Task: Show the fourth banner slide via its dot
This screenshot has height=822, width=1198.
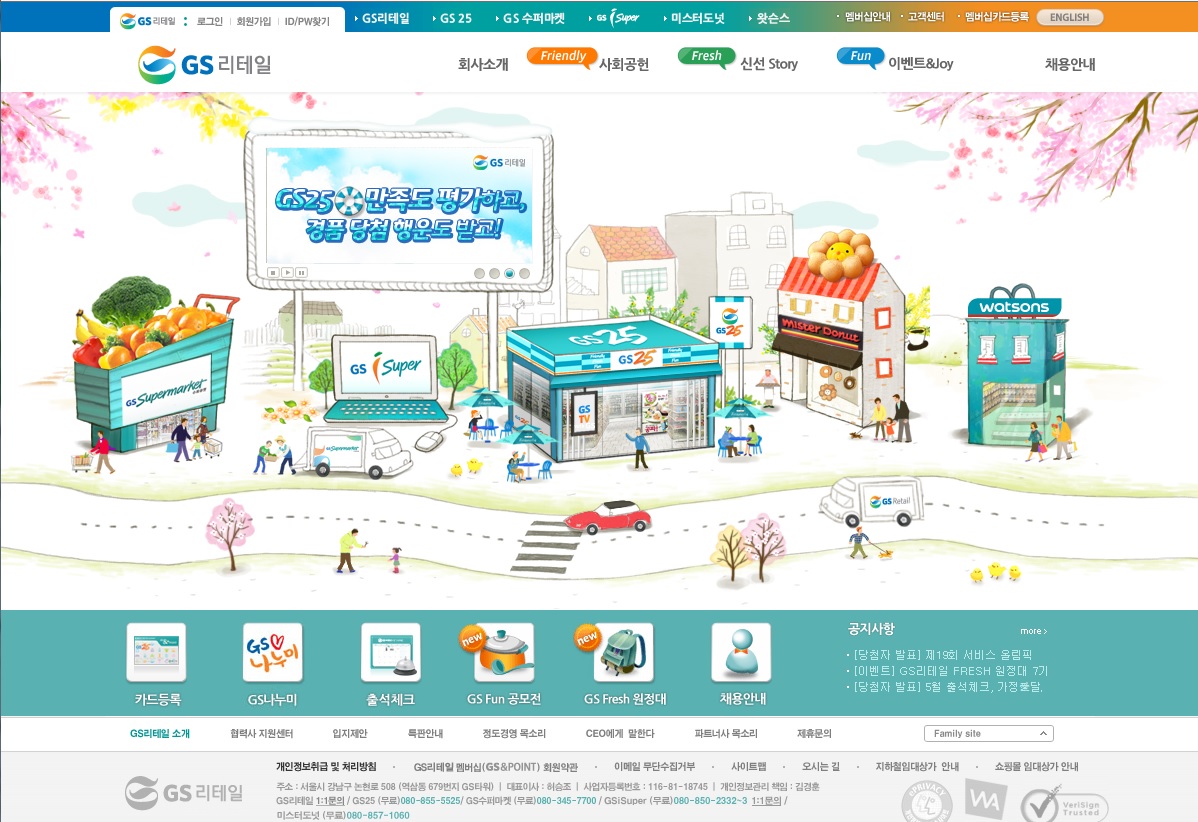Action: coord(524,273)
